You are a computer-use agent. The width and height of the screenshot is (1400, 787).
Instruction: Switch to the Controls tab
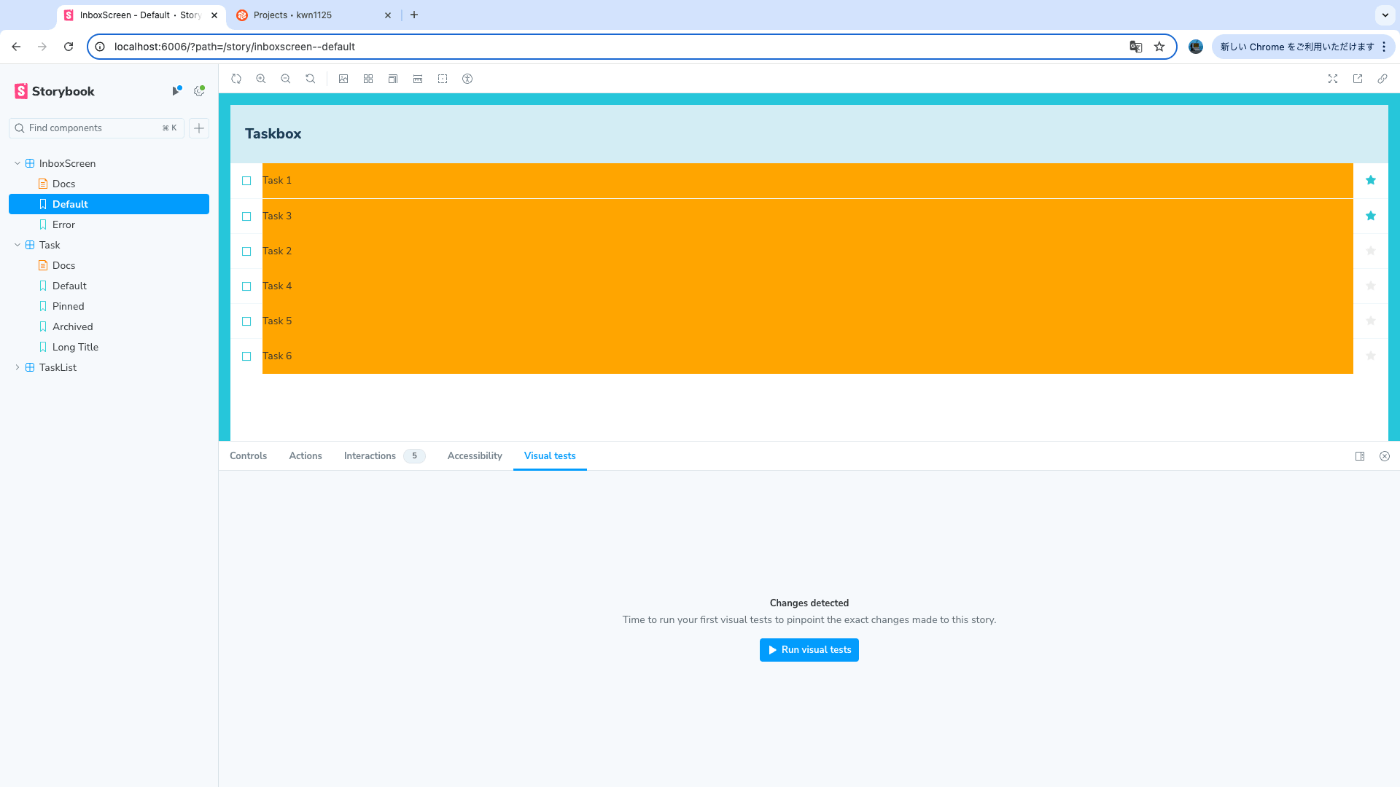248,456
